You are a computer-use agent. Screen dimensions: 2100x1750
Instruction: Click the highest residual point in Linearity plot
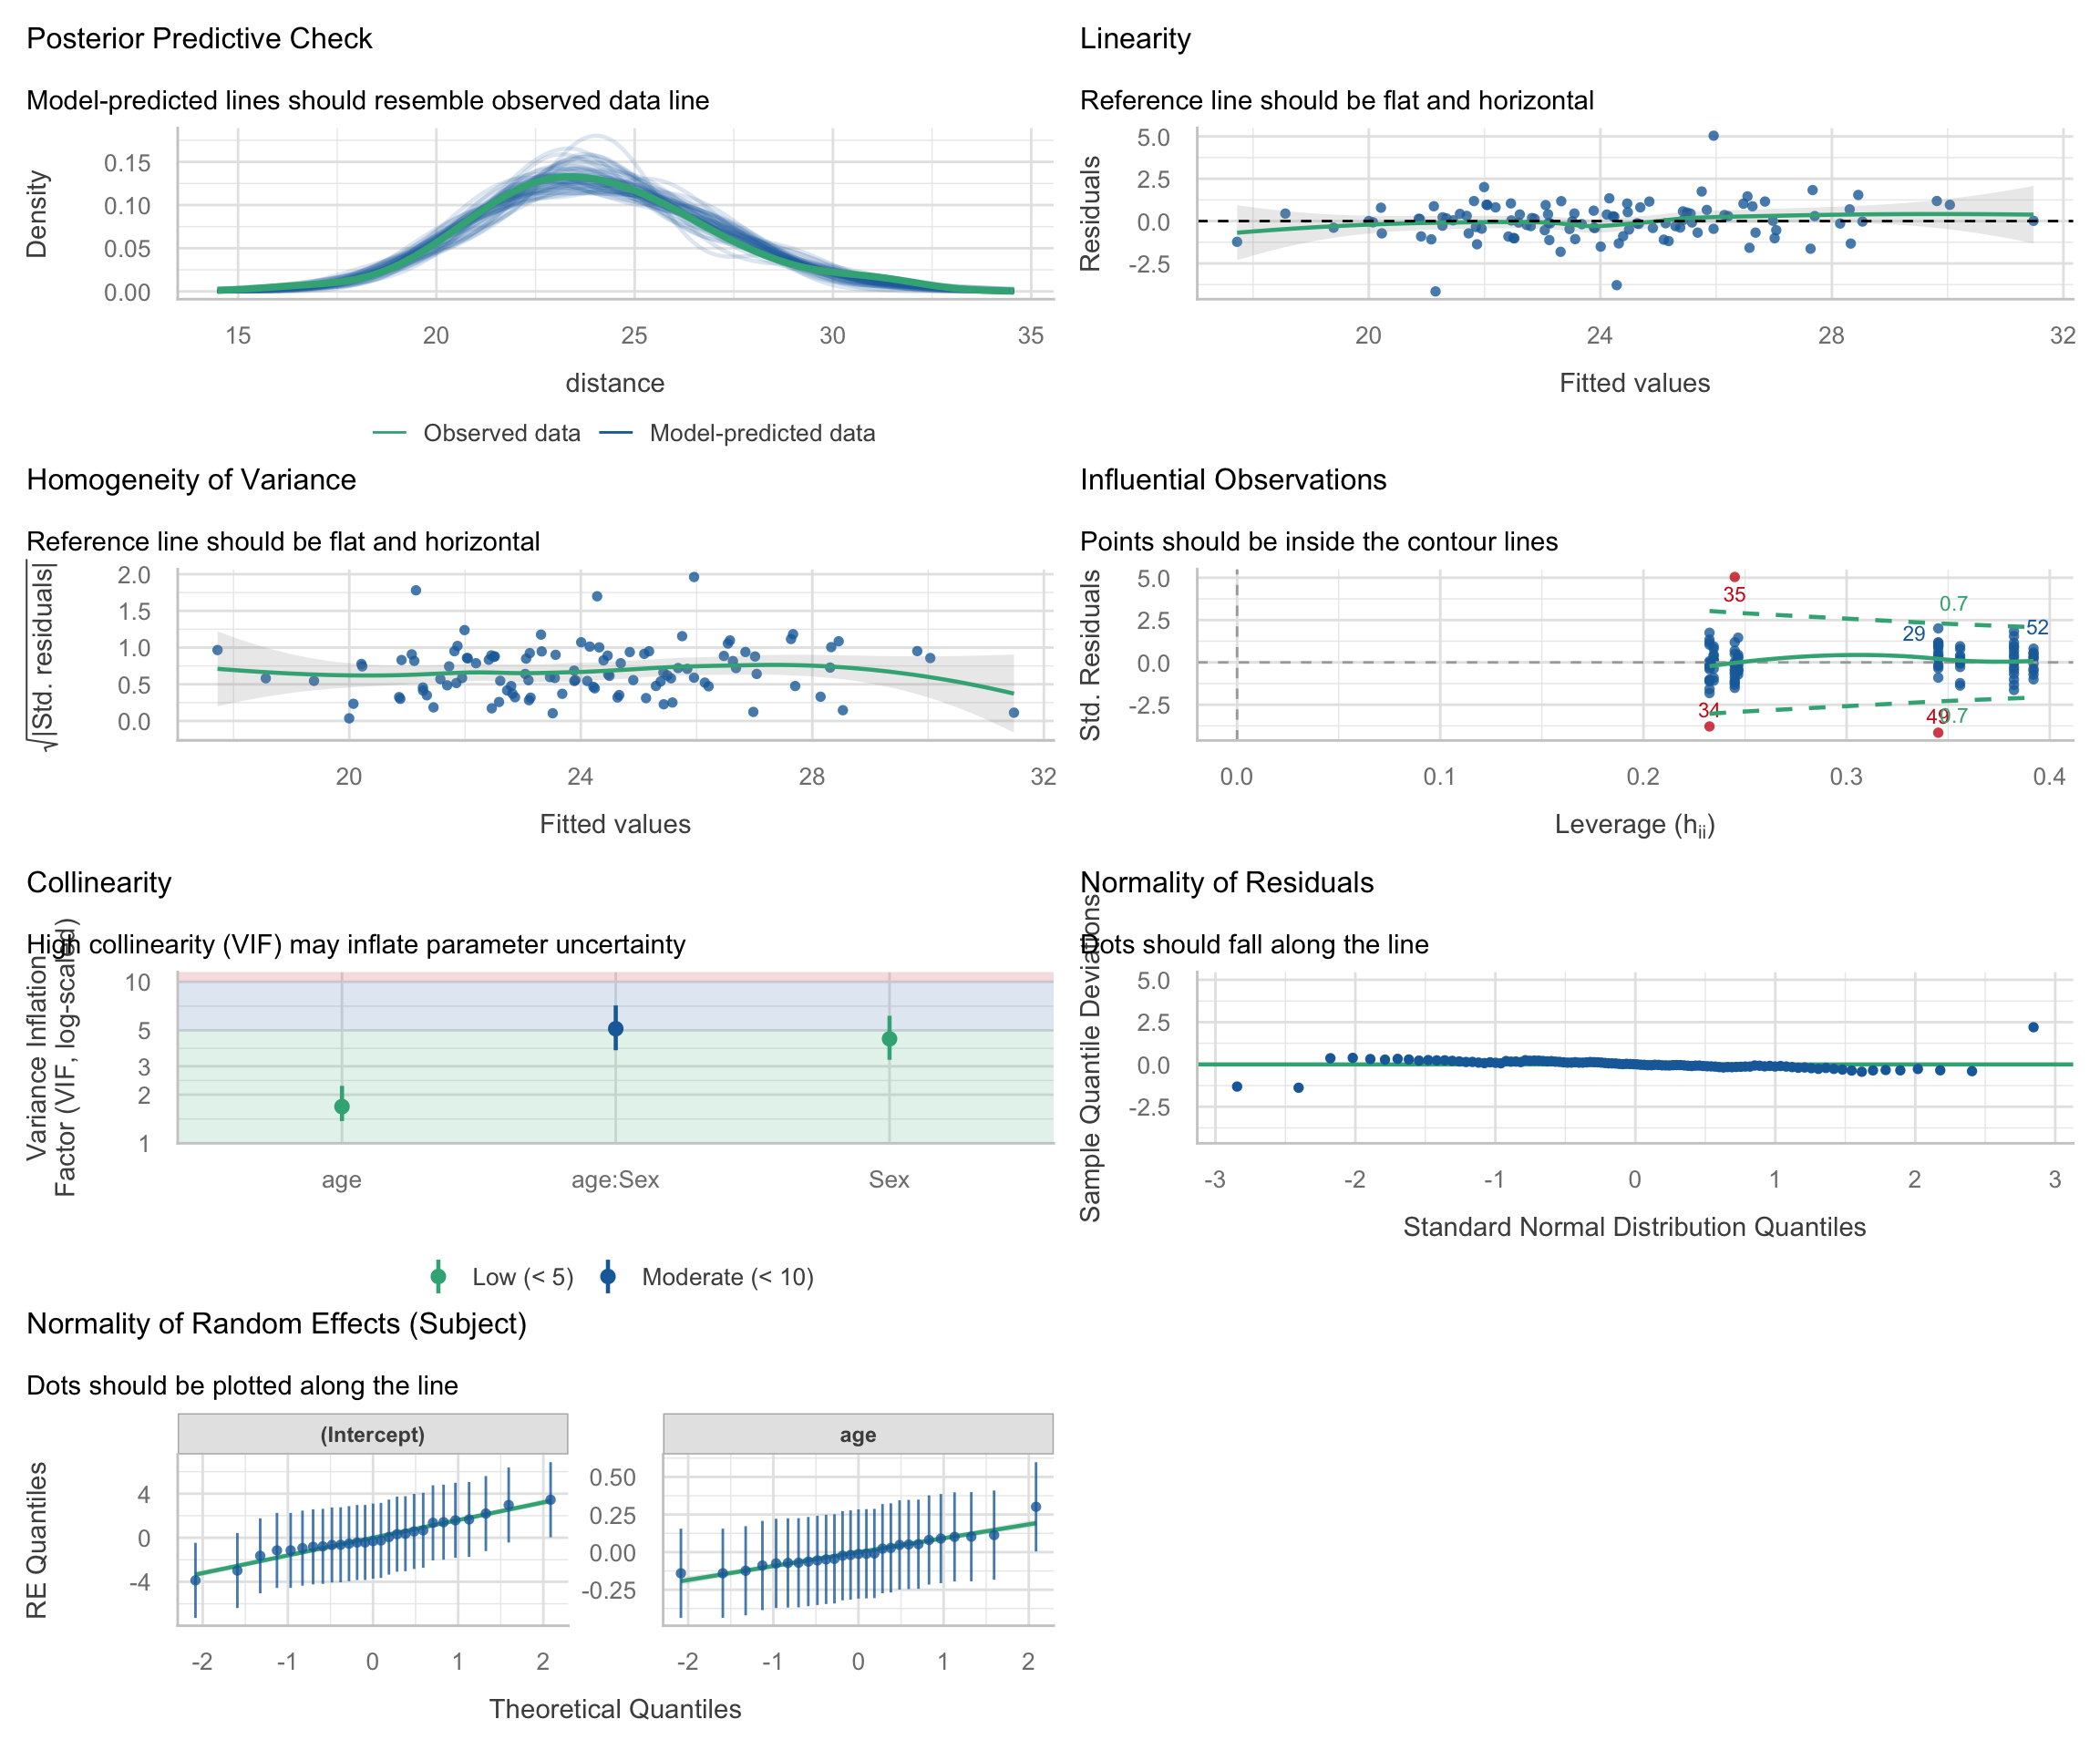[x=1713, y=136]
